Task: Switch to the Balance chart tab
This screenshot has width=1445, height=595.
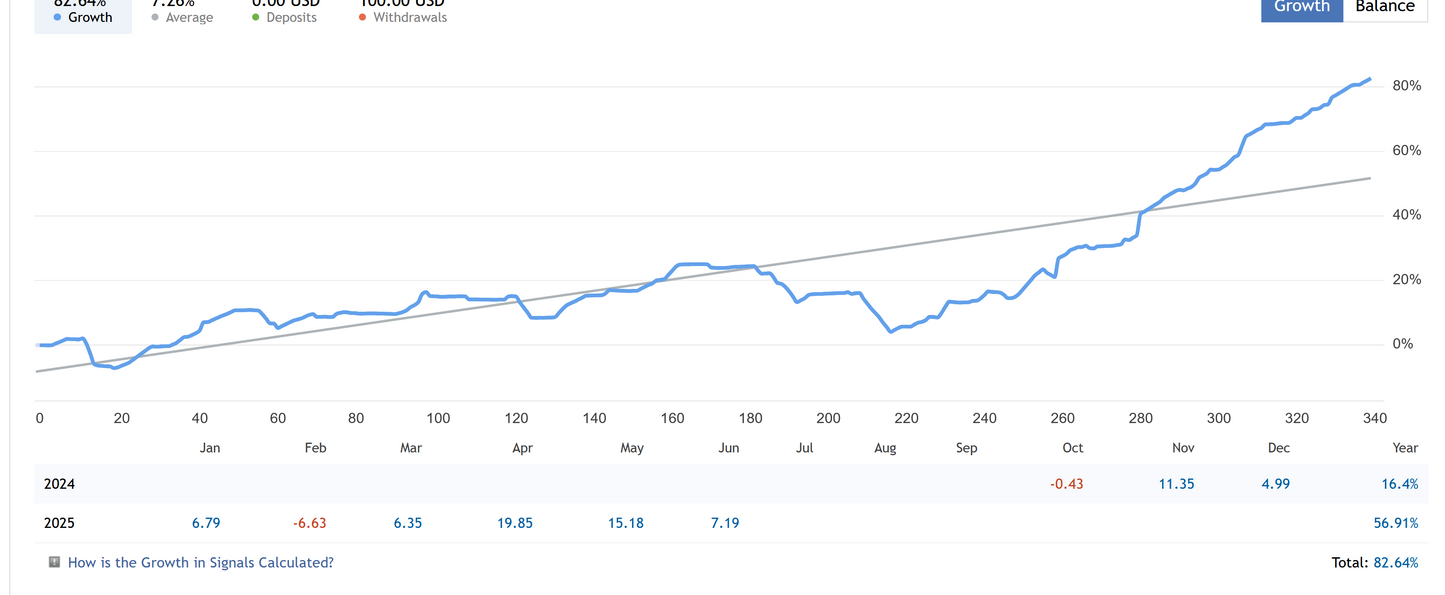Action: pos(1385,8)
